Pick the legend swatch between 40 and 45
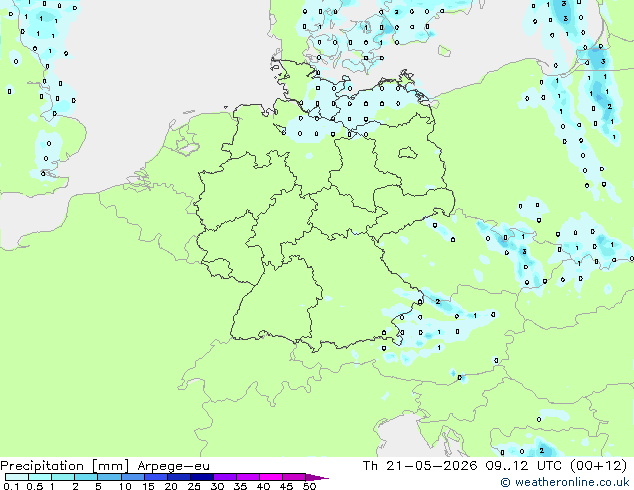The image size is (634, 490). (271, 477)
